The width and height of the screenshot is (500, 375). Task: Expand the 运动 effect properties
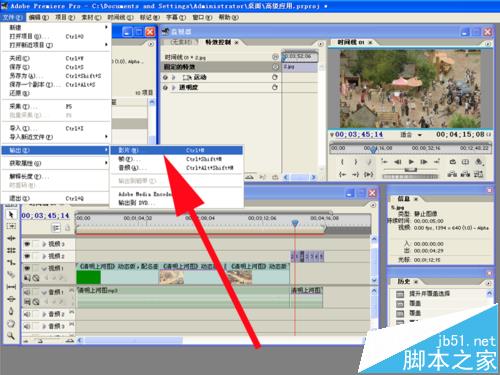173,77
